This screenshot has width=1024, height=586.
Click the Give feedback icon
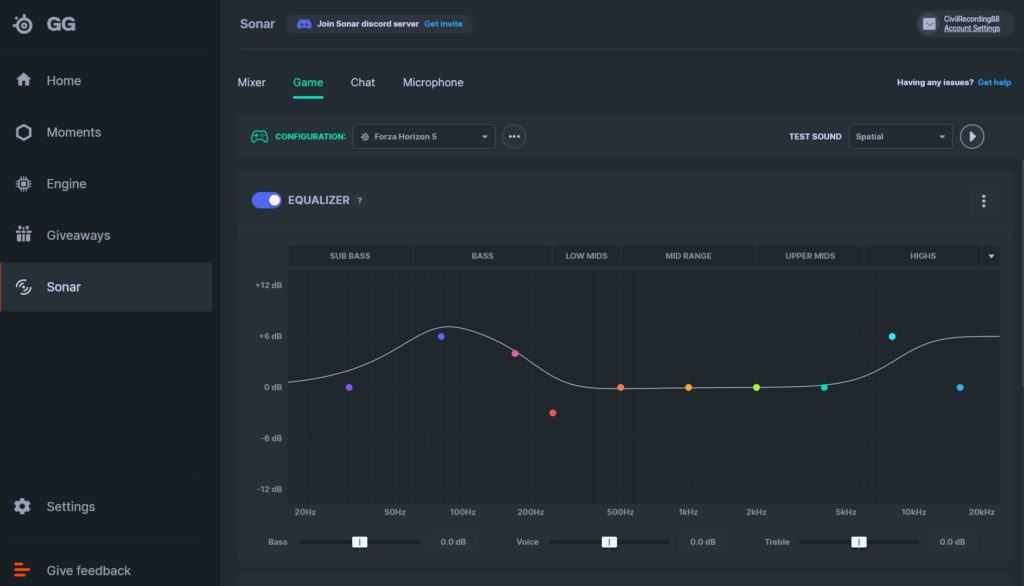23,571
